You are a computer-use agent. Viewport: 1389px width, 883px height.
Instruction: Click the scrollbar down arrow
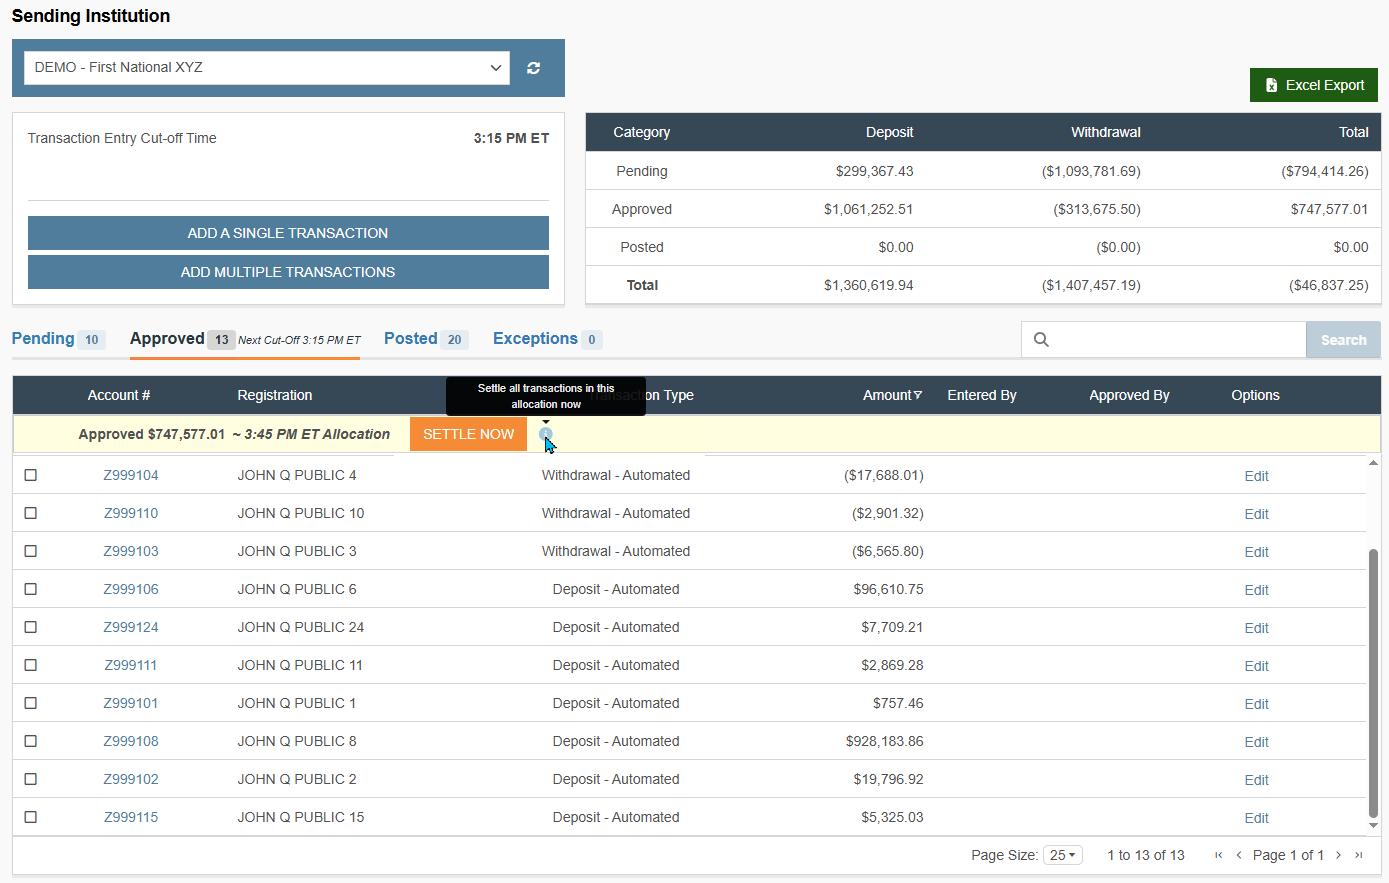pos(1373,826)
